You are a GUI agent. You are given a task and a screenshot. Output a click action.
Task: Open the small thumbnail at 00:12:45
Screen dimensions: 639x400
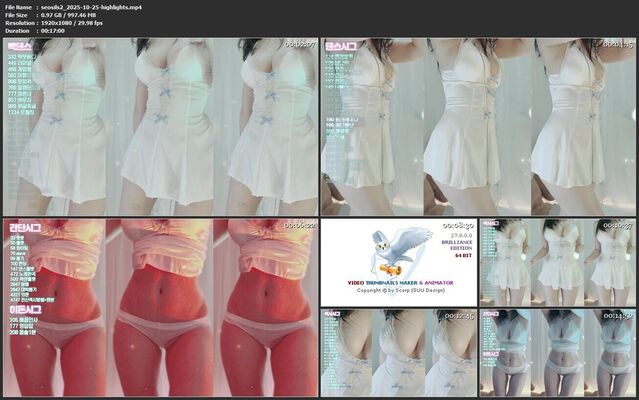point(398,353)
